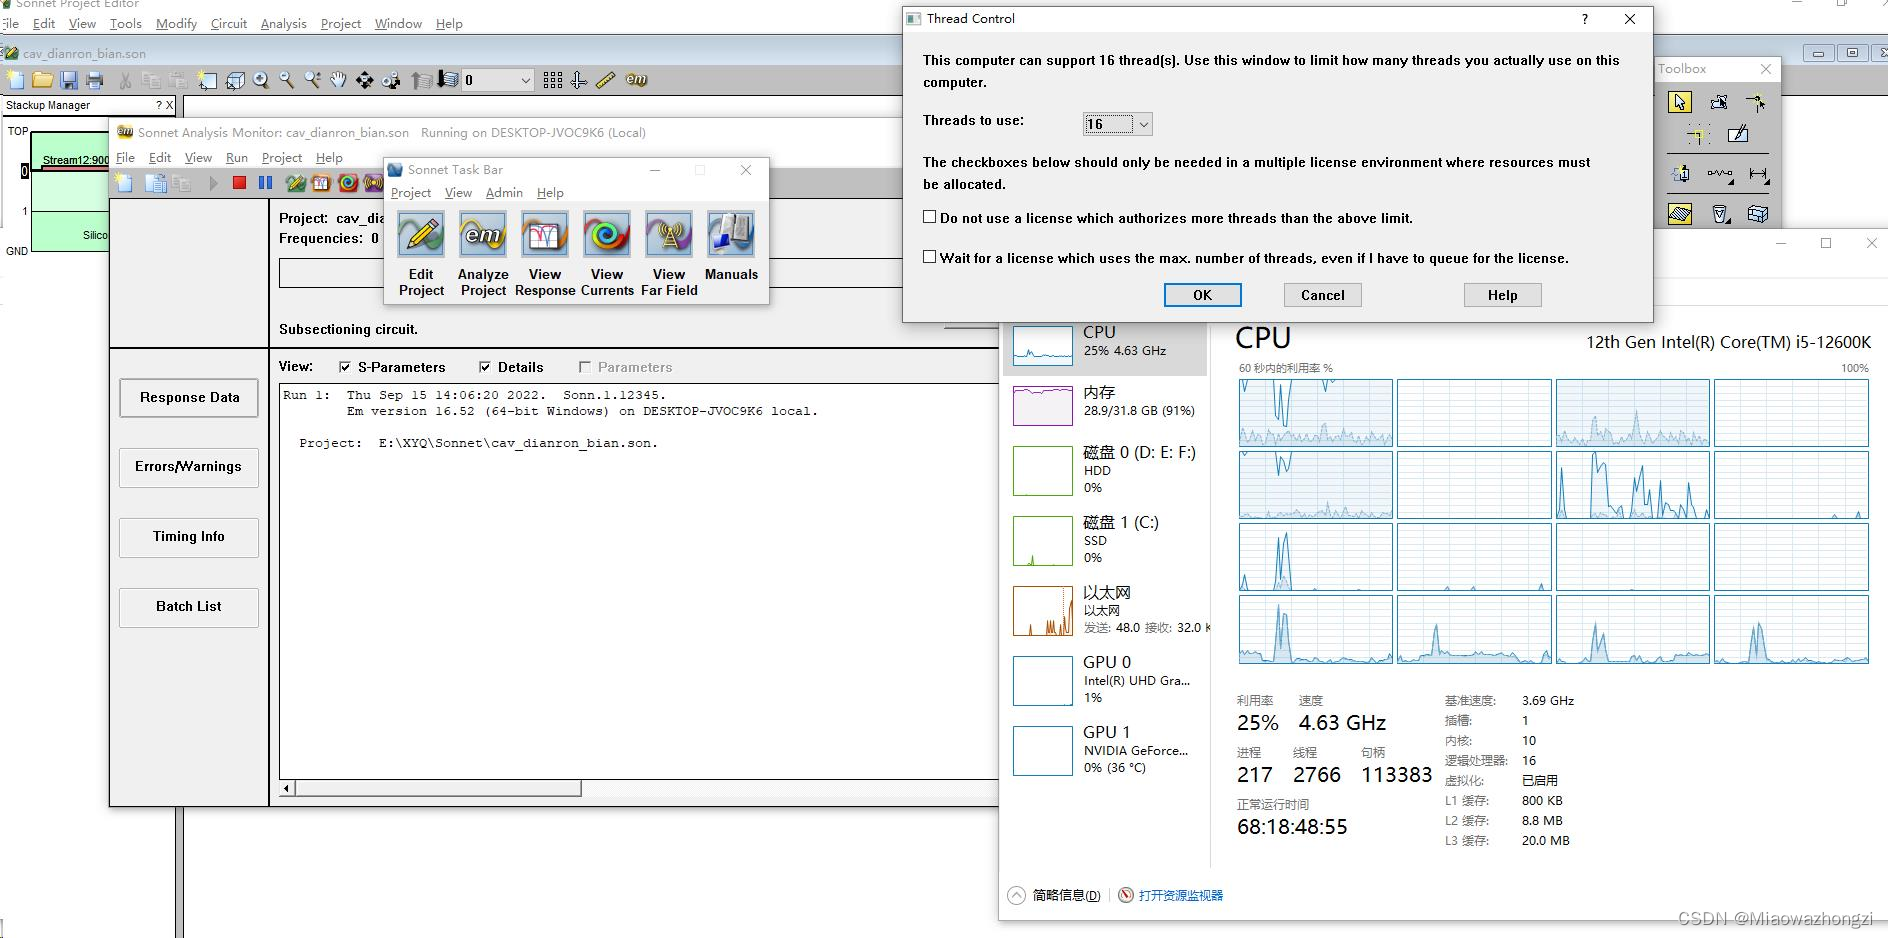The width and height of the screenshot is (1888, 938).
Task: Click the red Stop button in Analysis Monitor
Action: tap(239, 182)
